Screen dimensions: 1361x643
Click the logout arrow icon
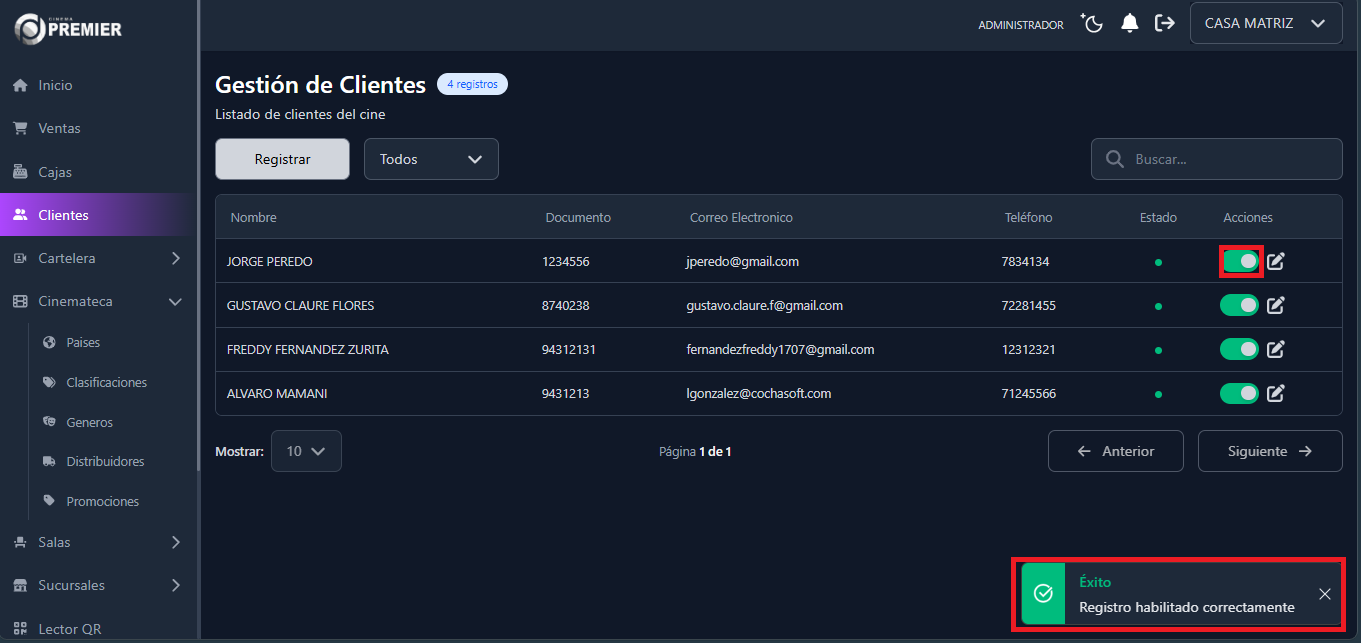[x=1165, y=23]
